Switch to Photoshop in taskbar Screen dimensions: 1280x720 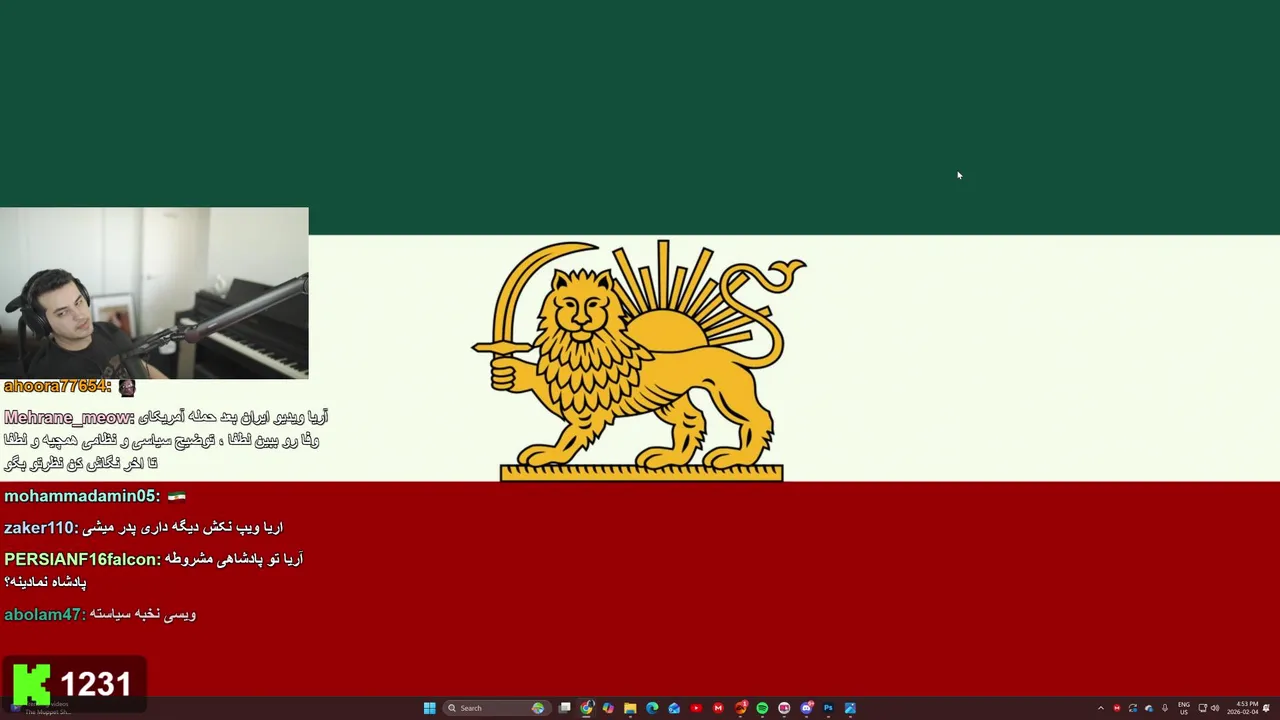click(828, 708)
